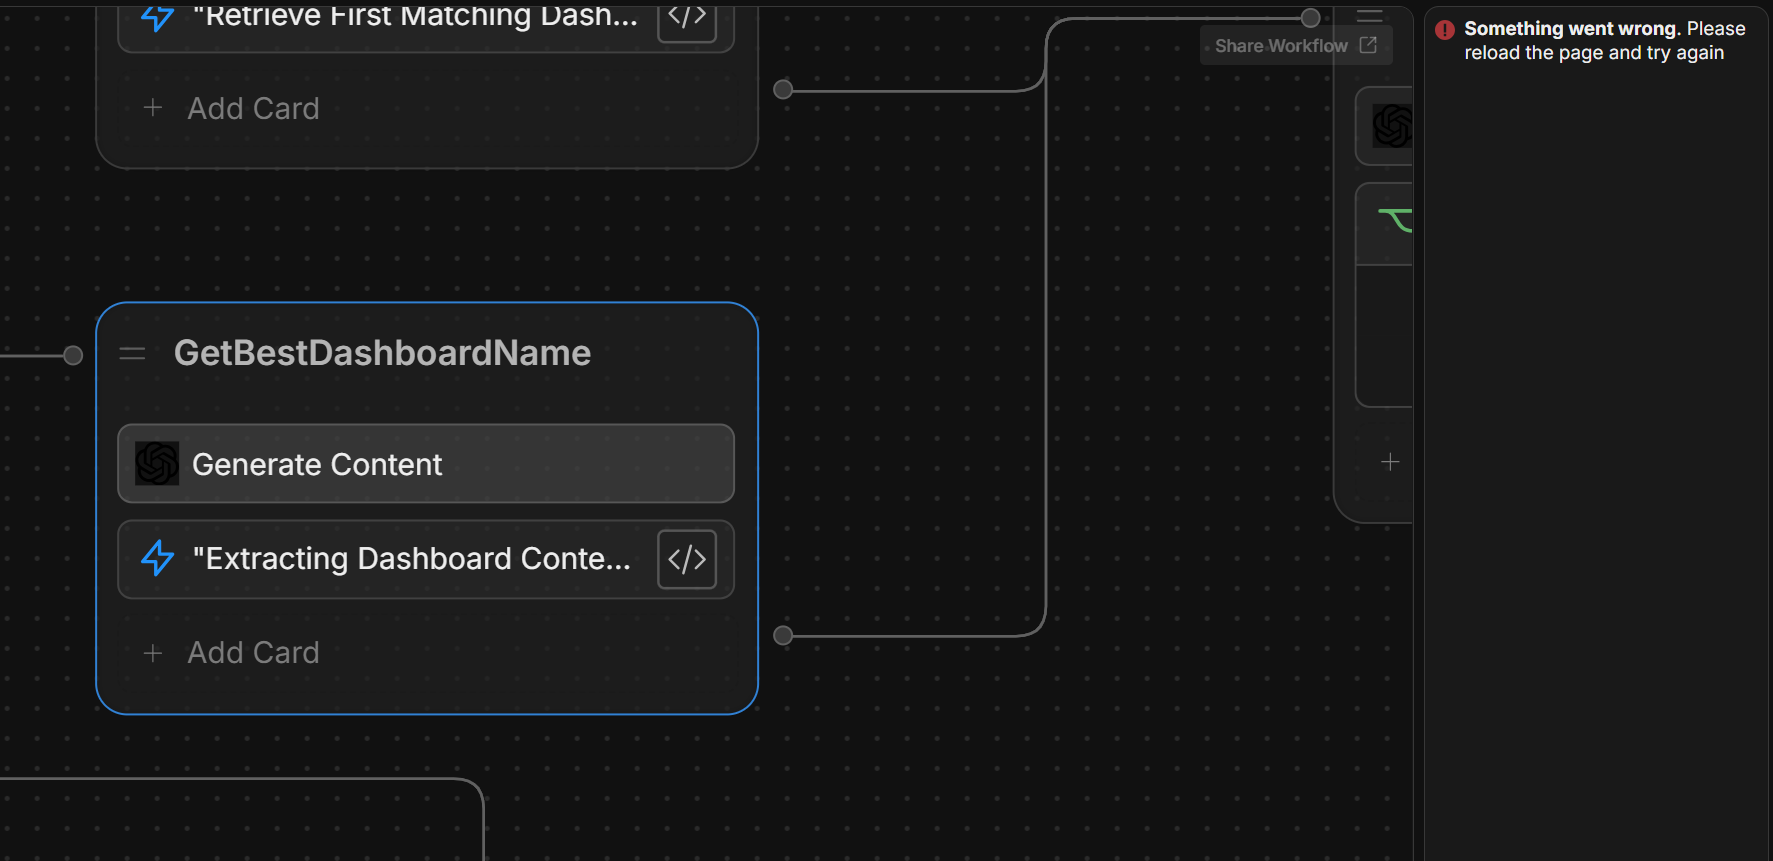
Task: Click OpenAI icon in partially hidden right card
Action: tap(1392, 126)
